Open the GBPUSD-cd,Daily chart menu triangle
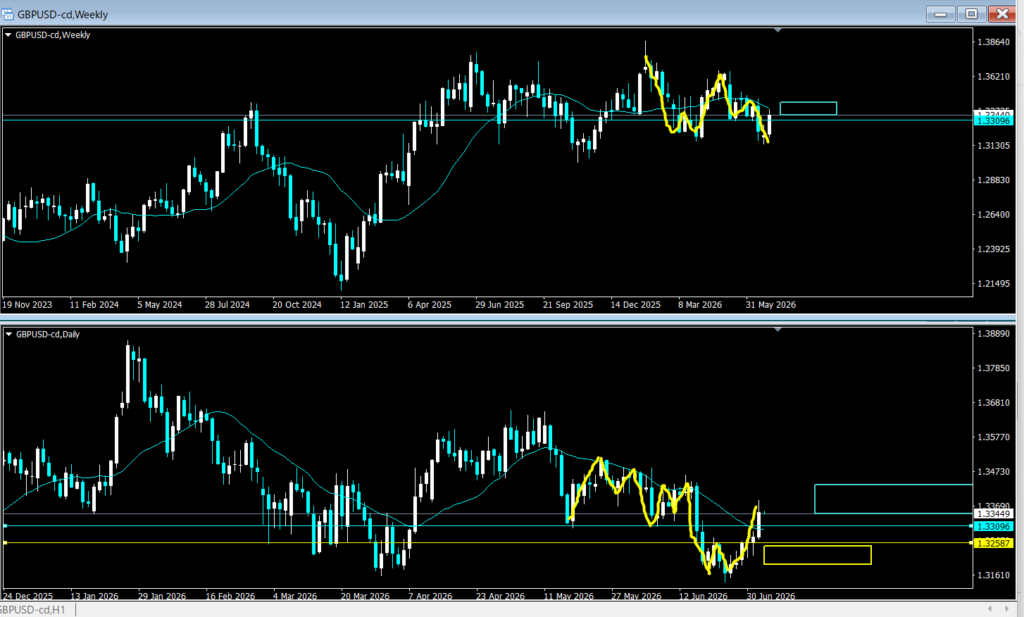Viewport: 1024px width, 617px height. click(x=8, y=334)
